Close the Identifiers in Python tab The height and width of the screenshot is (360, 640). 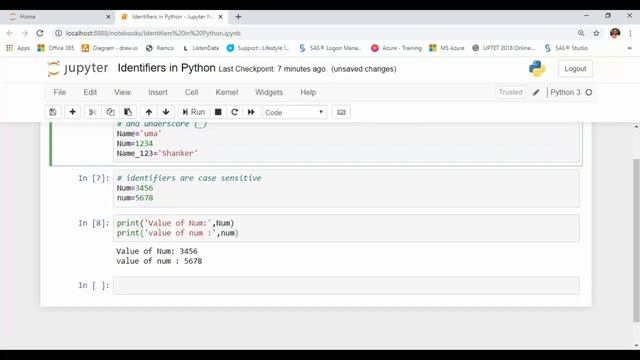point(220,17)
